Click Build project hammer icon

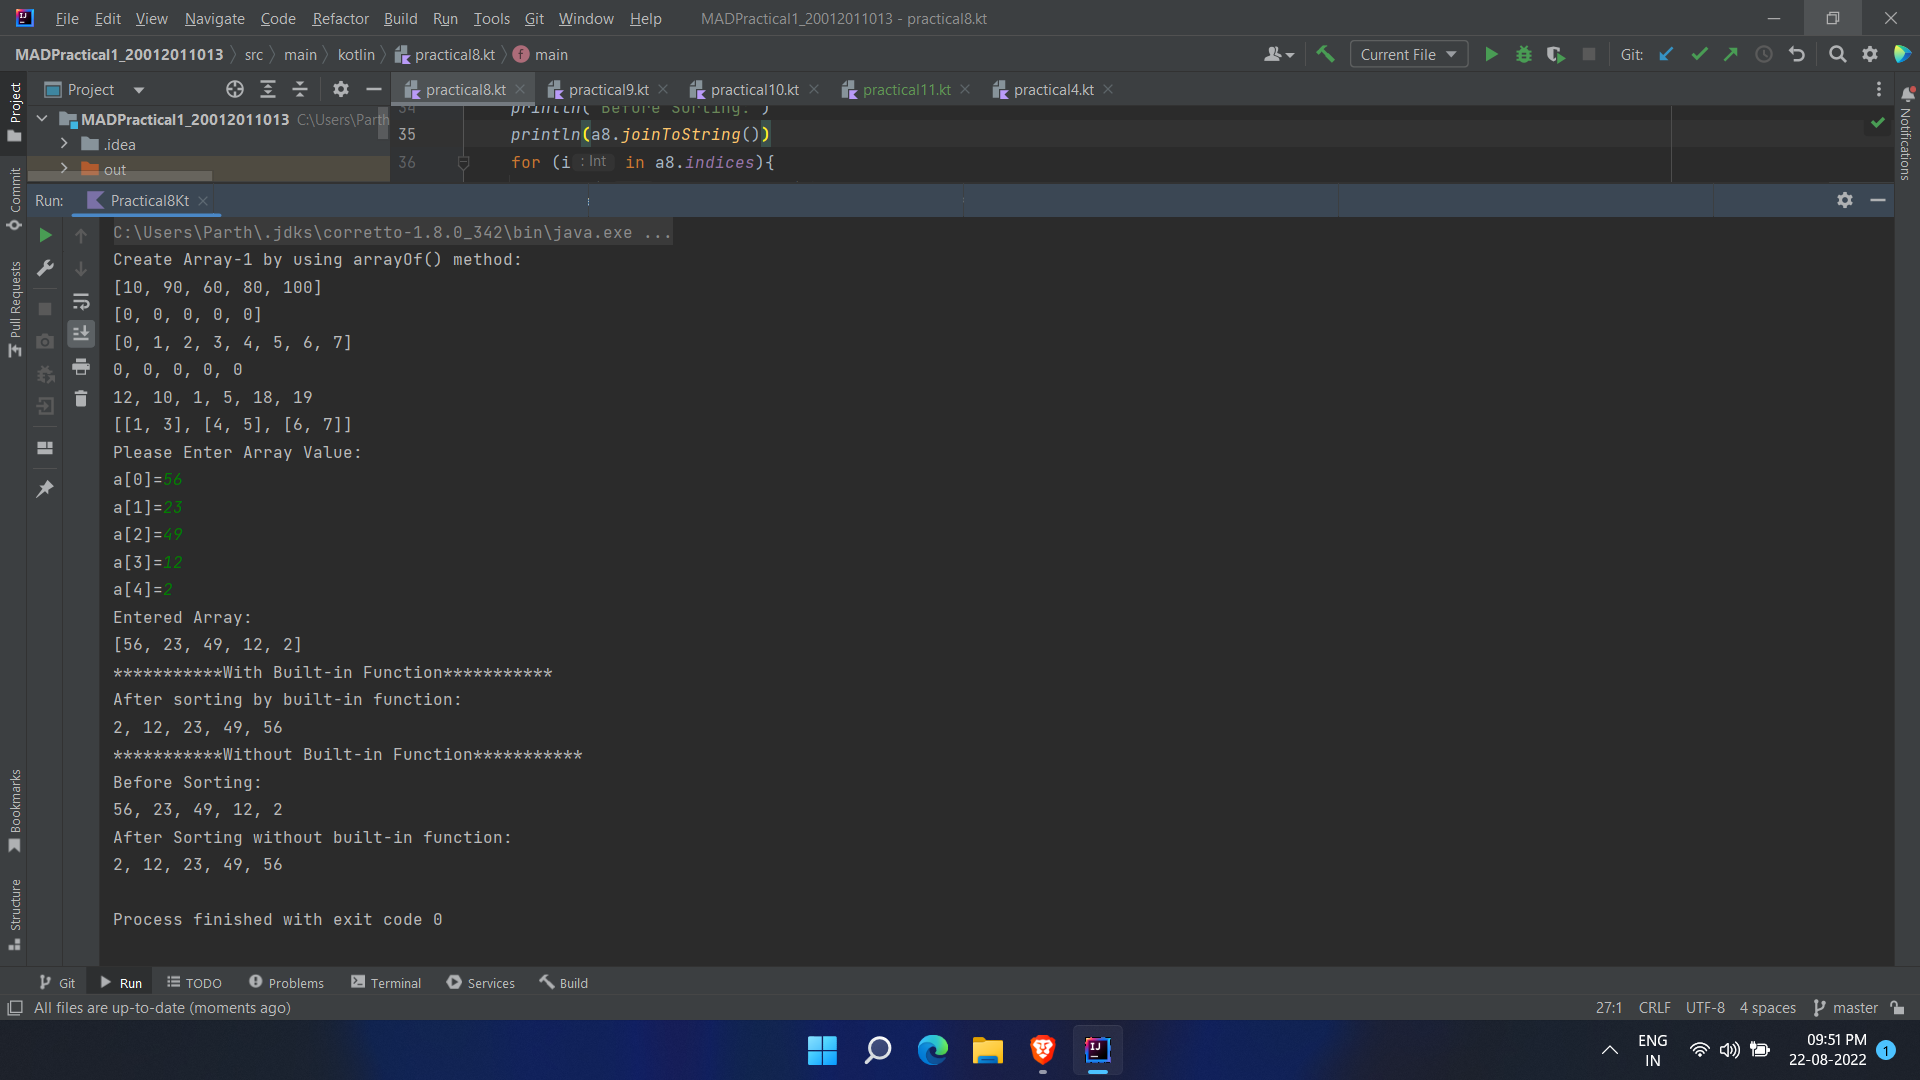pos(1326,55)
